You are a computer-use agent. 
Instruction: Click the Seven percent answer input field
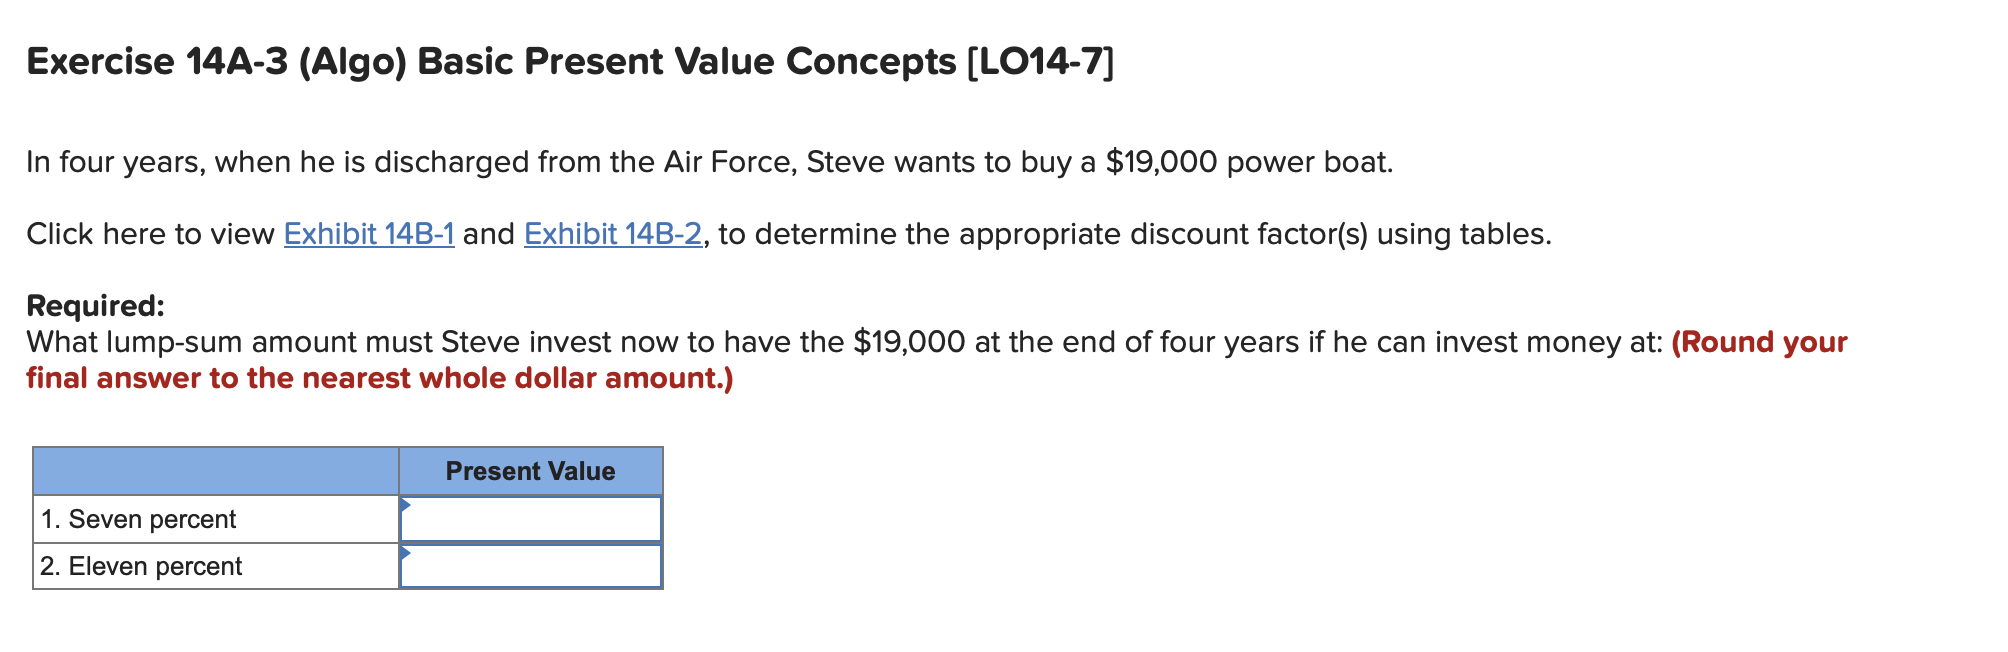click(x=532, y=518)
